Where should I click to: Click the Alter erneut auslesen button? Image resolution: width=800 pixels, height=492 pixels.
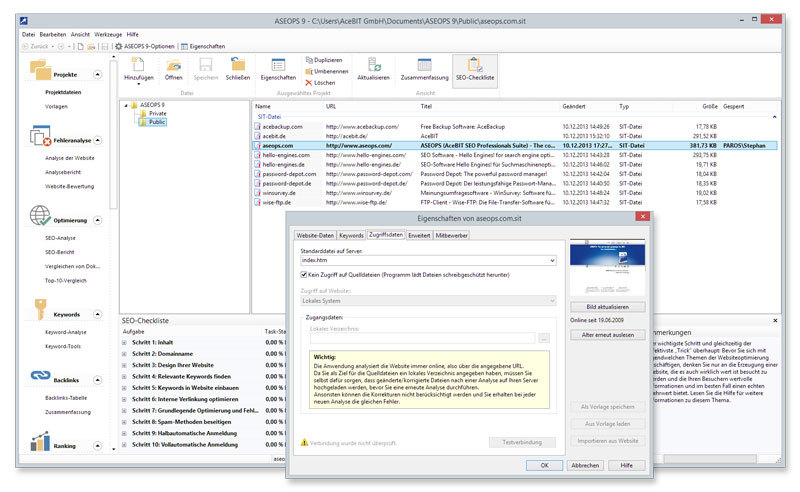pos(608,335)
